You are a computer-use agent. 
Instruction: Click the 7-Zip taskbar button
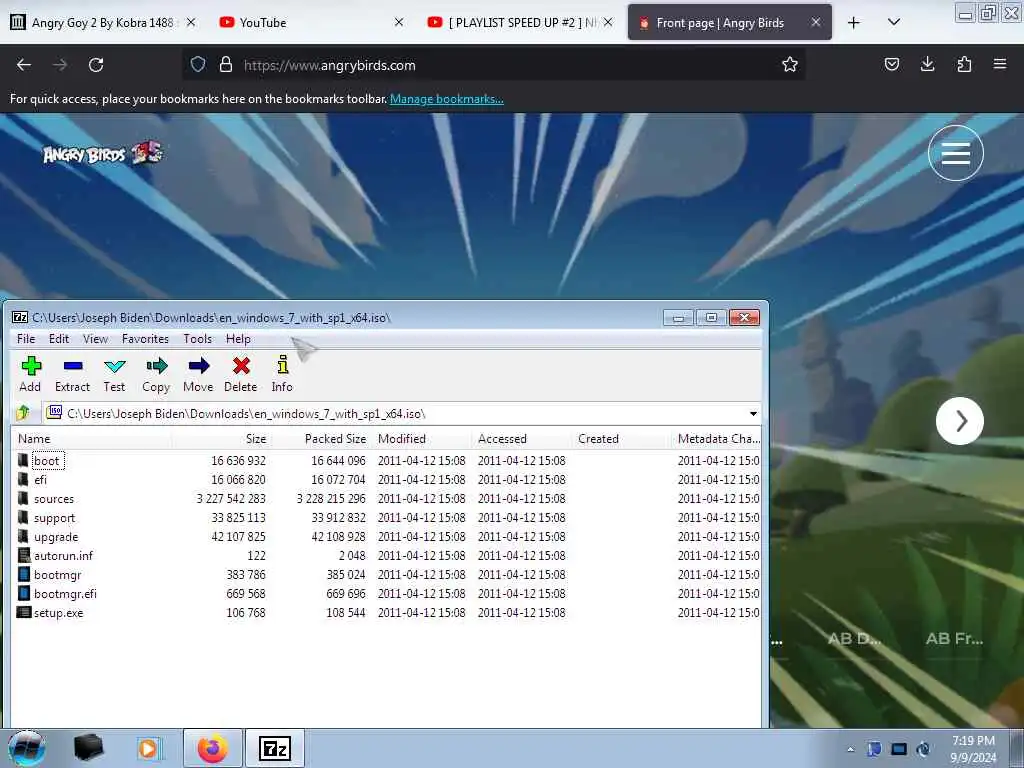pyautogui.click(x=275, y=748)
